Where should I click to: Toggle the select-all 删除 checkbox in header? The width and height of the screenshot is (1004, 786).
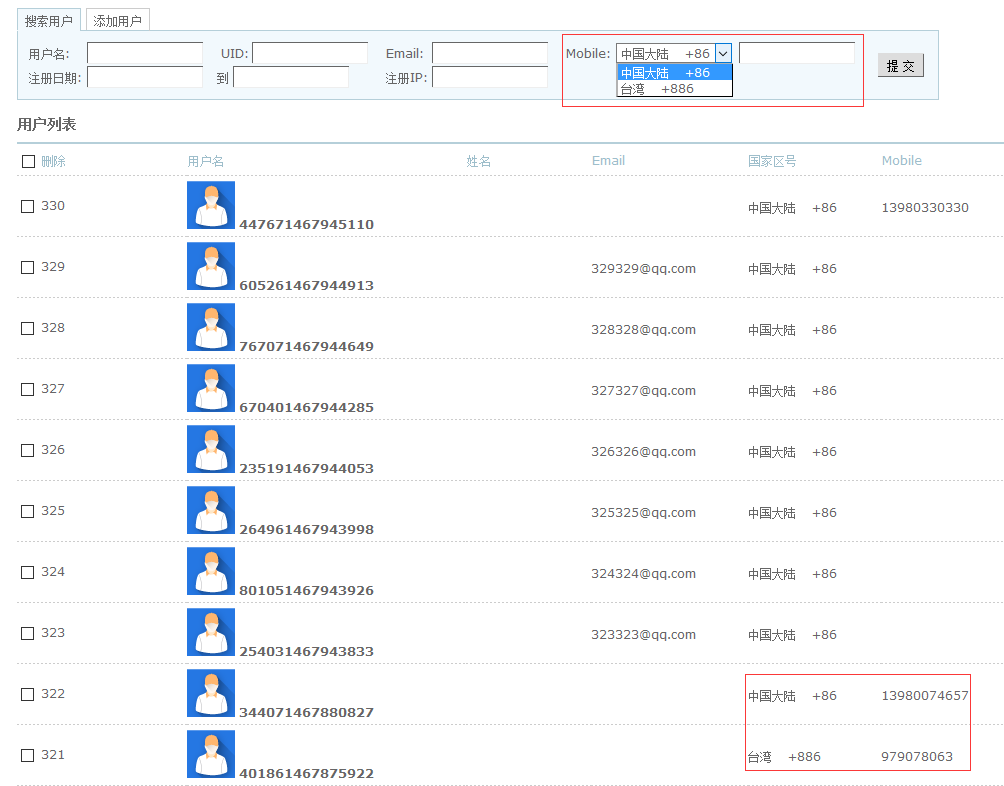pos(28,161)
